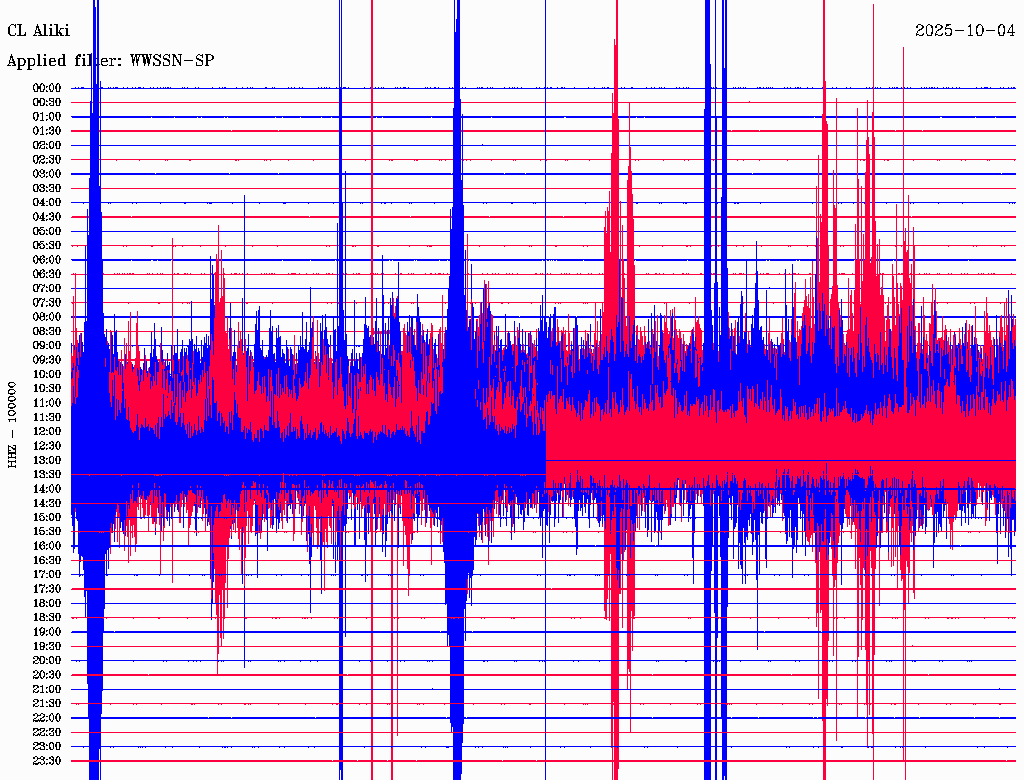Click the 09:30 time label

click(x=47, y=360)
